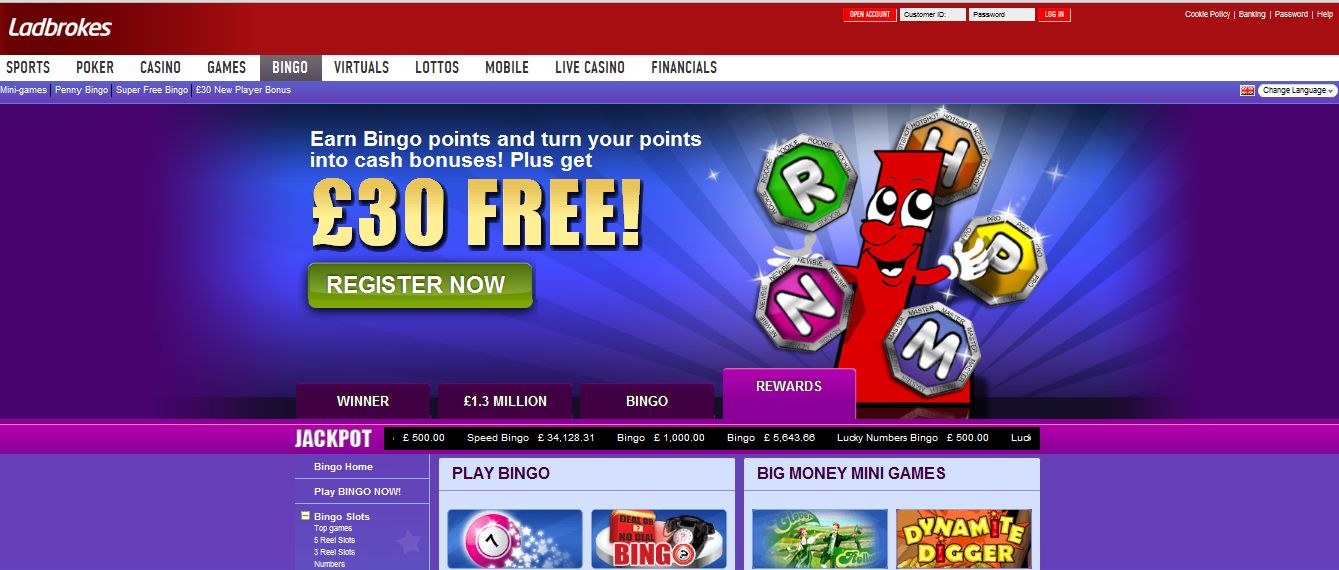The width and height of the screenshot is (1339, 570).
Task: Open the Dynamite Digger mini game
Action: (964, 539)
